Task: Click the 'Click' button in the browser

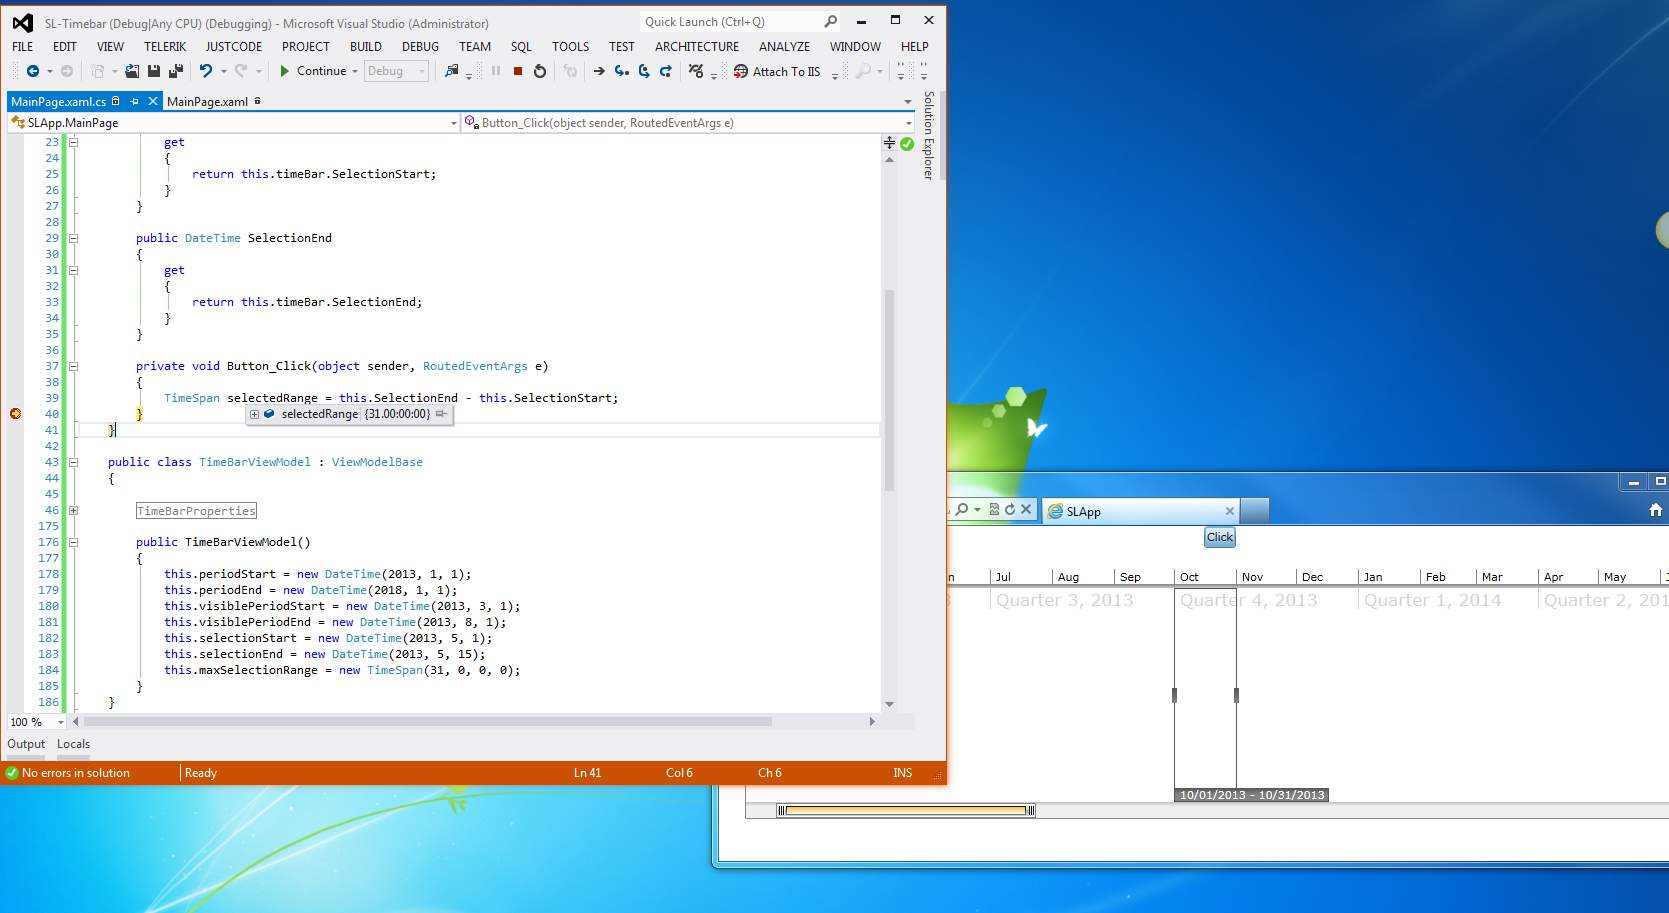Action: coord(1220,537)
